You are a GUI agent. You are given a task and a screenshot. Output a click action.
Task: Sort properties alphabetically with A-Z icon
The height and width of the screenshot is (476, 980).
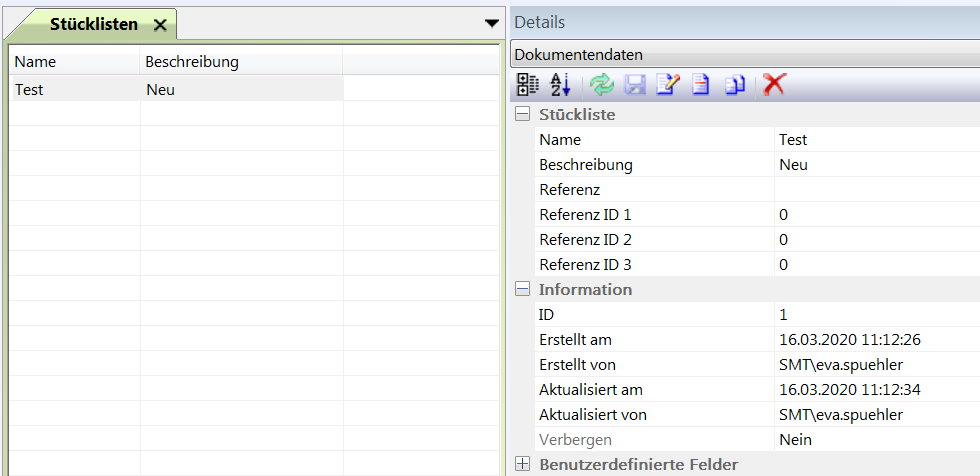point(560,85)
